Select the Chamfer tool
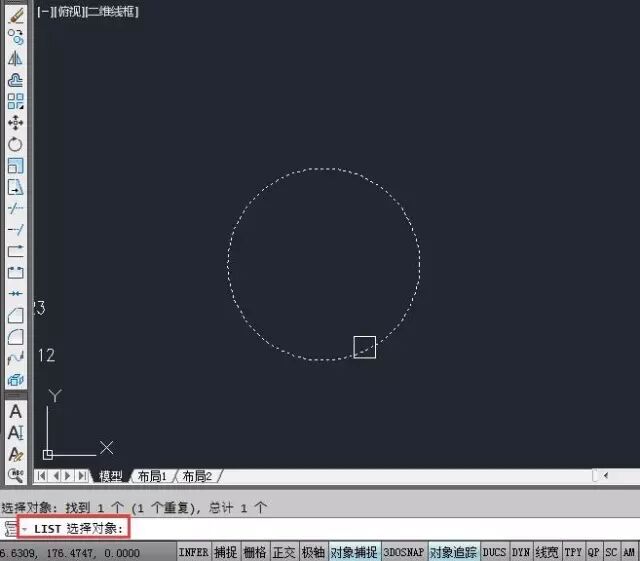The height and width of the screenshot is (561, 640). click(x=16, y=315)
